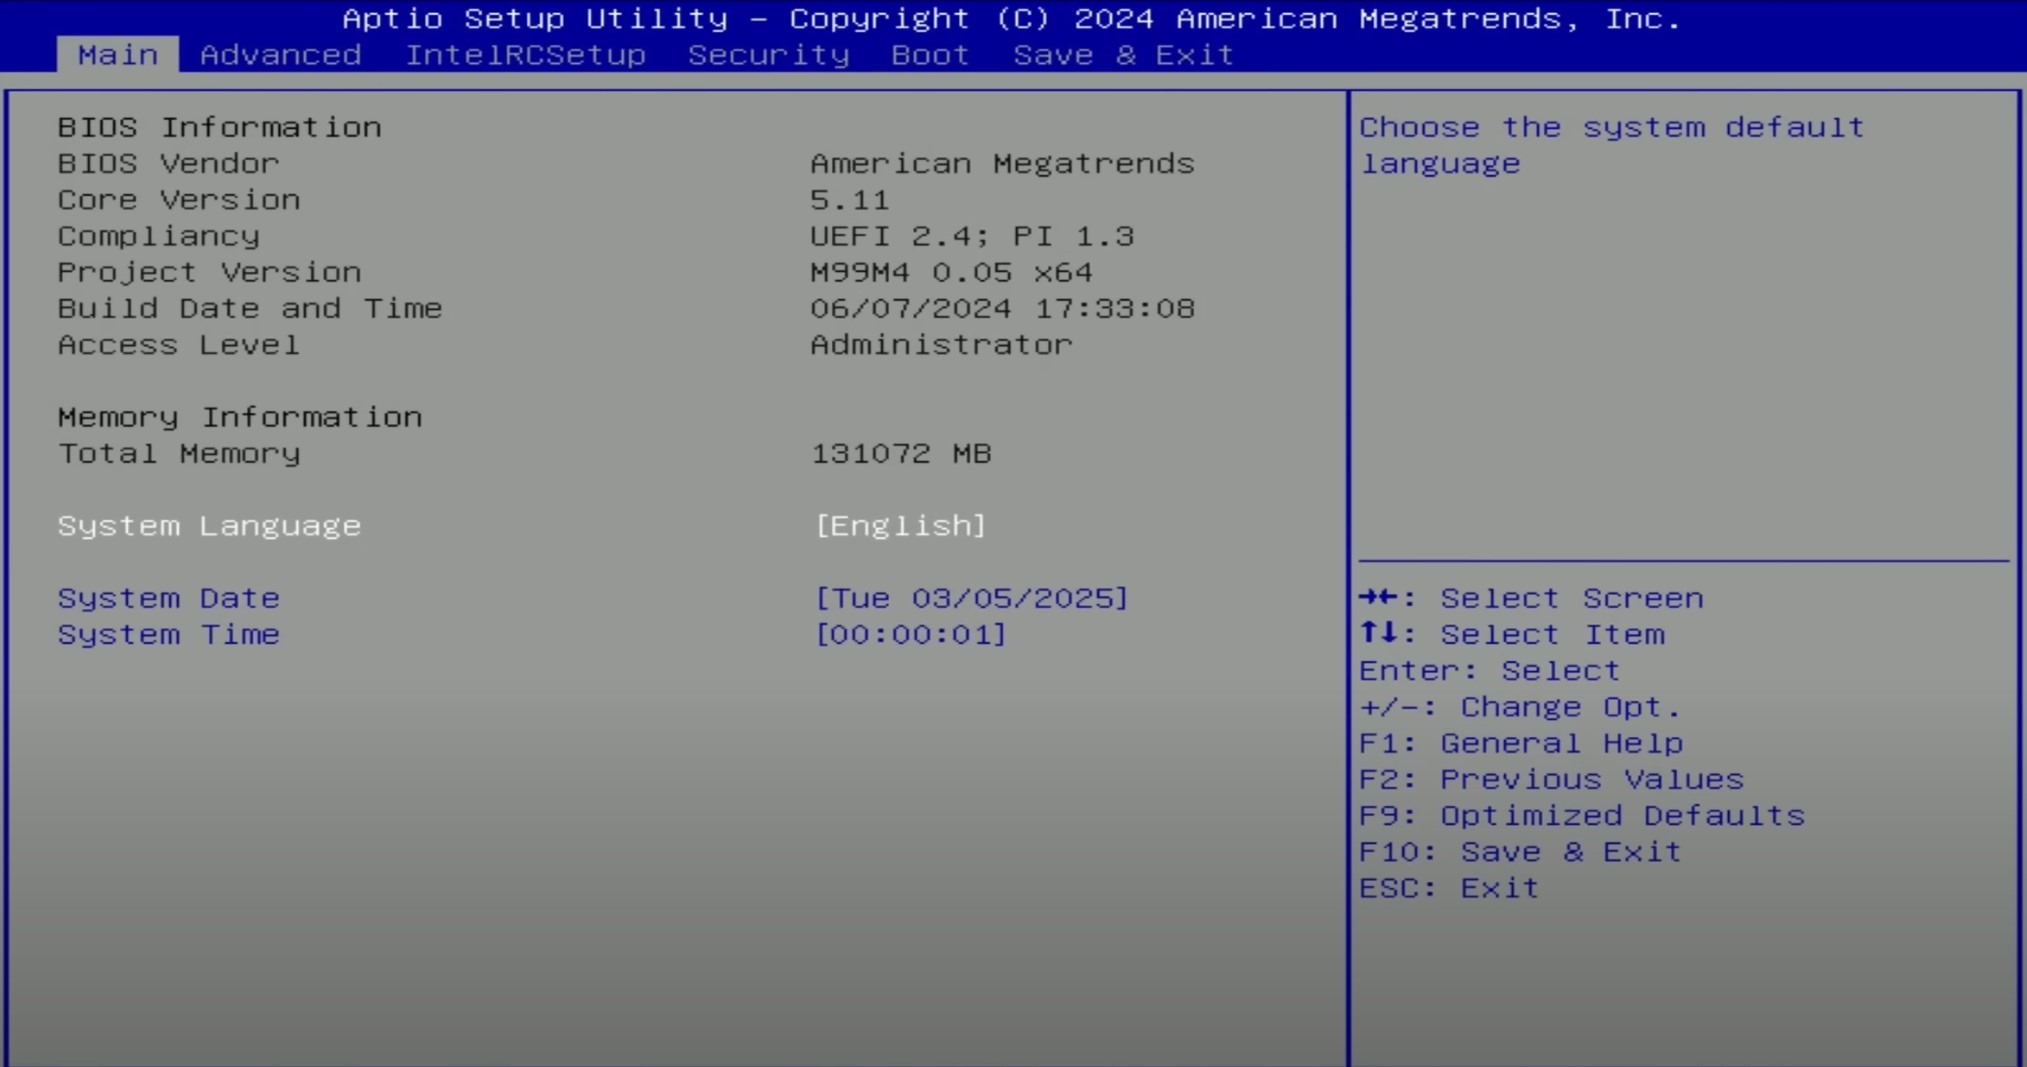Open the IntelRCSetup tab
Screen dimensions: 2027x1067
[x=525, y=55]
